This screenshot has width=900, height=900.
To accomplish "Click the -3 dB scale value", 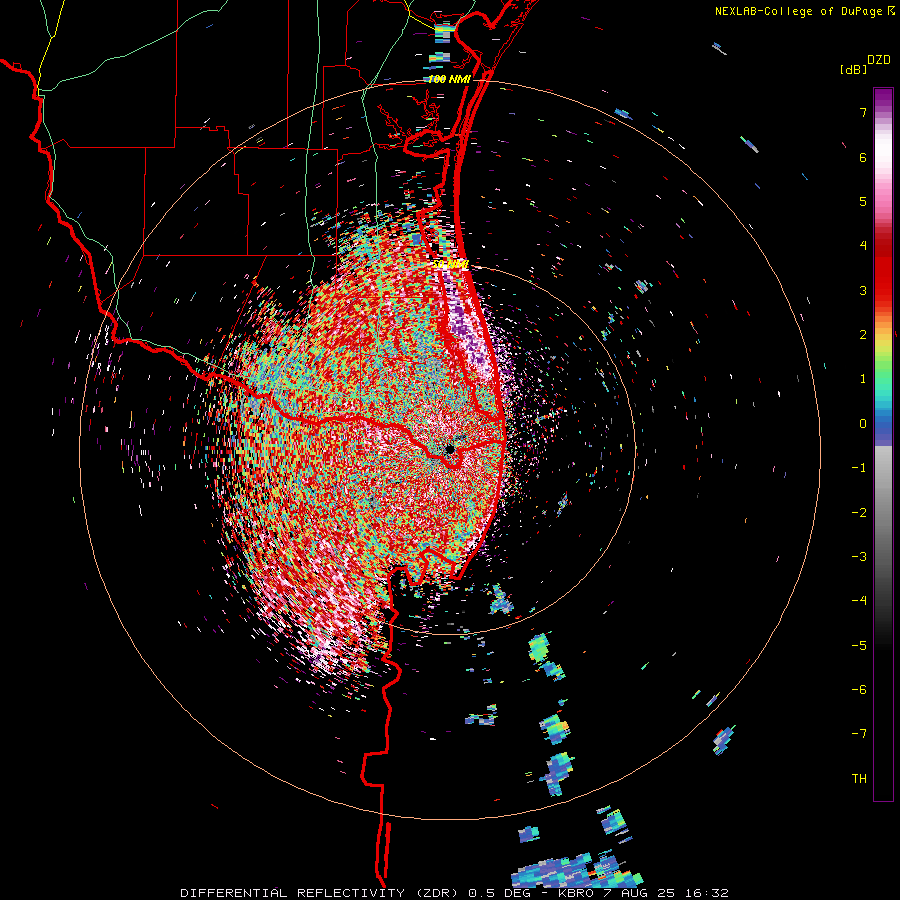I will pos(859,557).
